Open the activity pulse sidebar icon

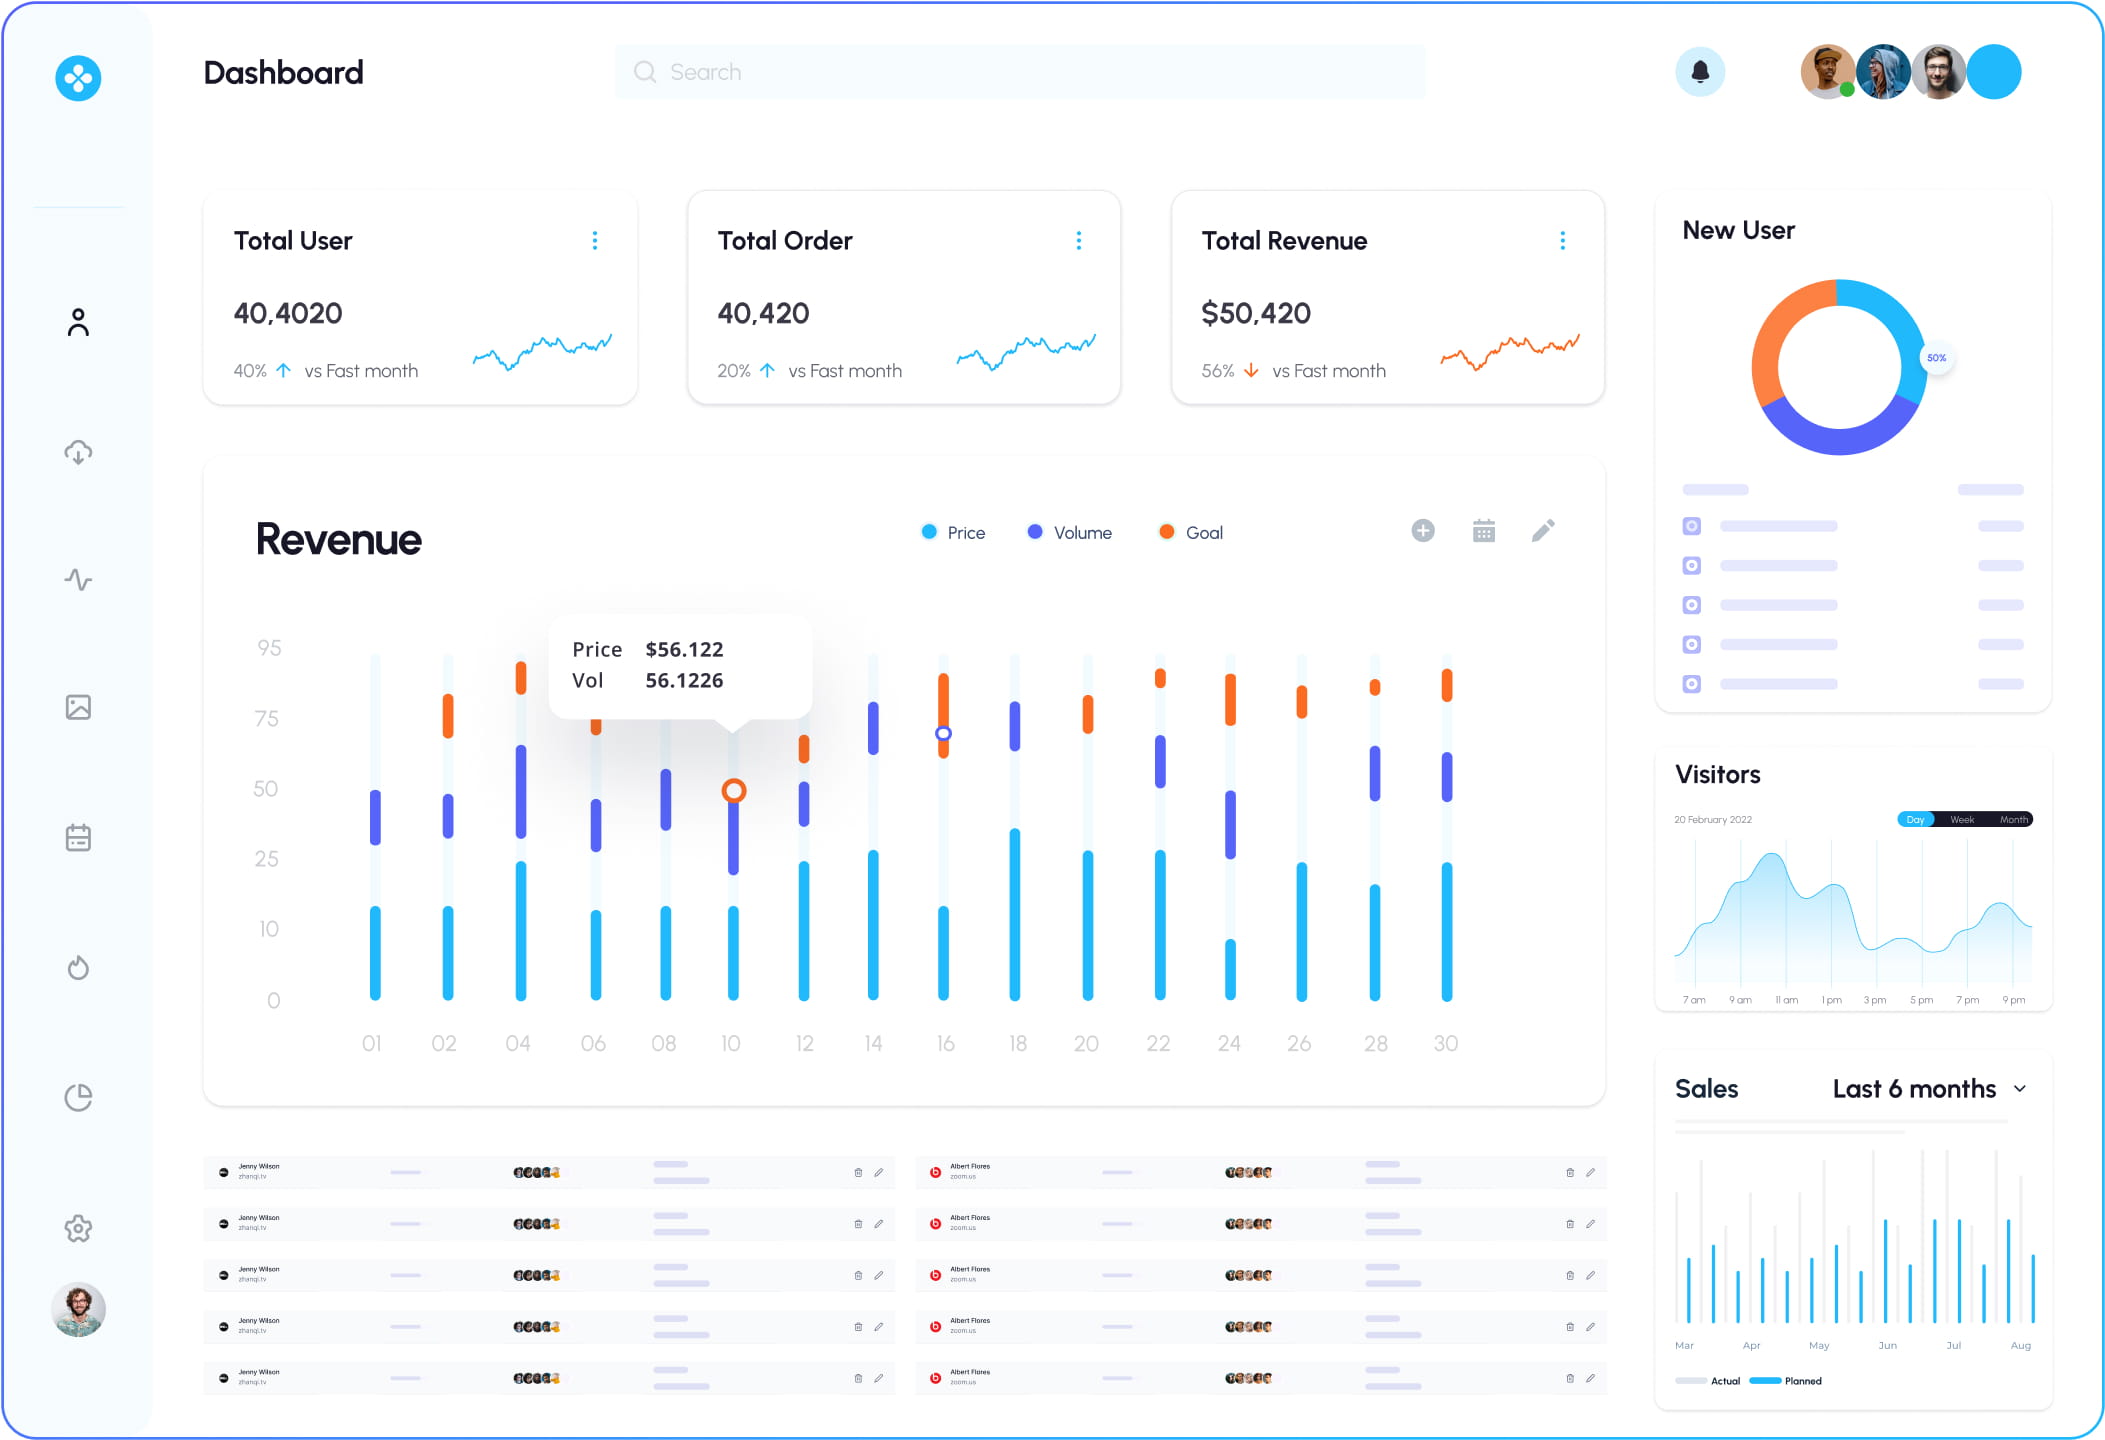point(78,580)
